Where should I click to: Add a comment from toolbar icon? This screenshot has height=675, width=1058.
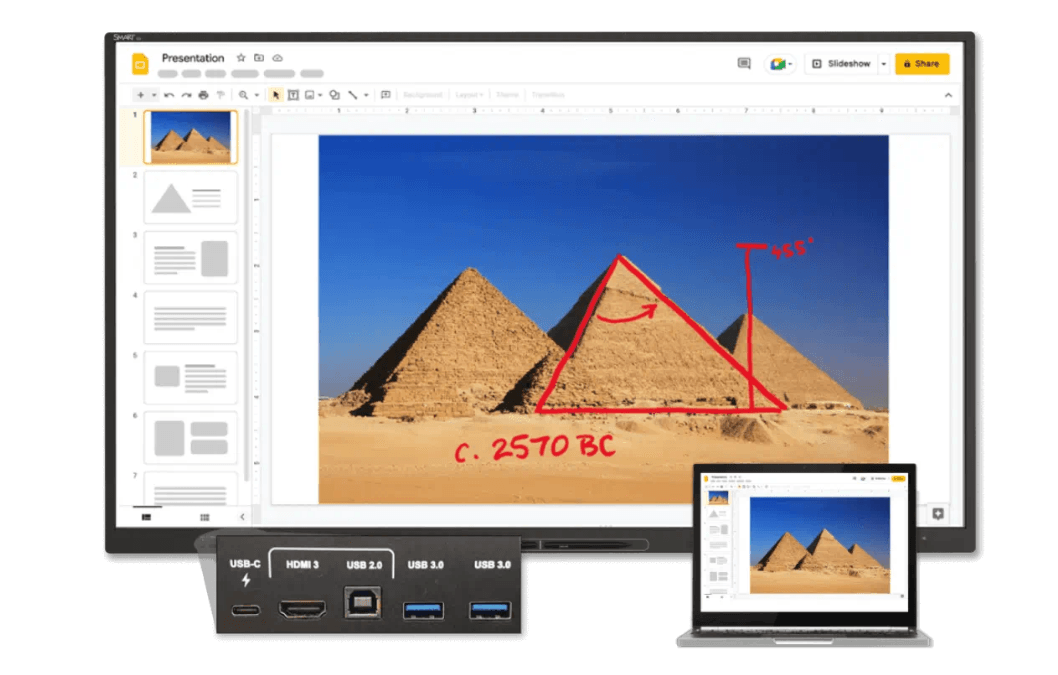point(385,95)
